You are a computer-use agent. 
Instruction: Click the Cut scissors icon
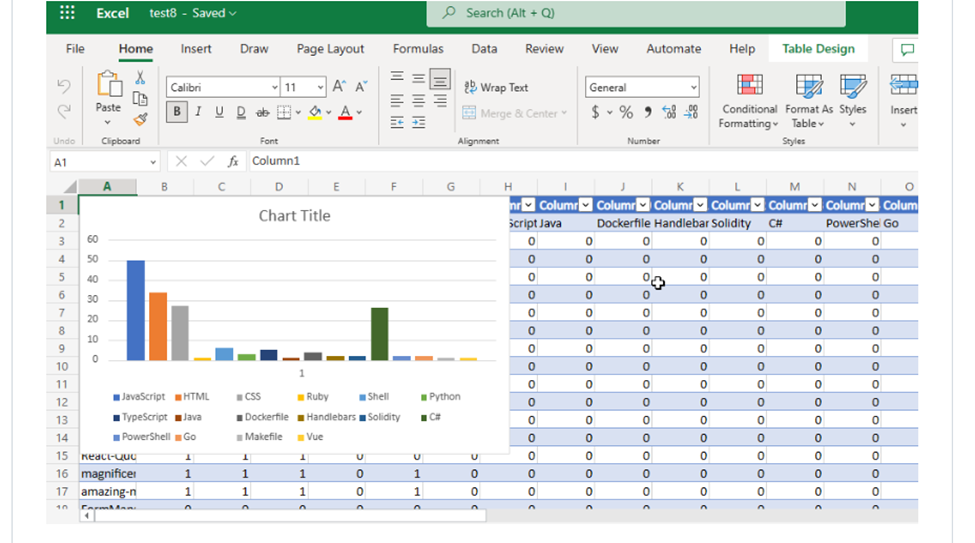(140, 77)
